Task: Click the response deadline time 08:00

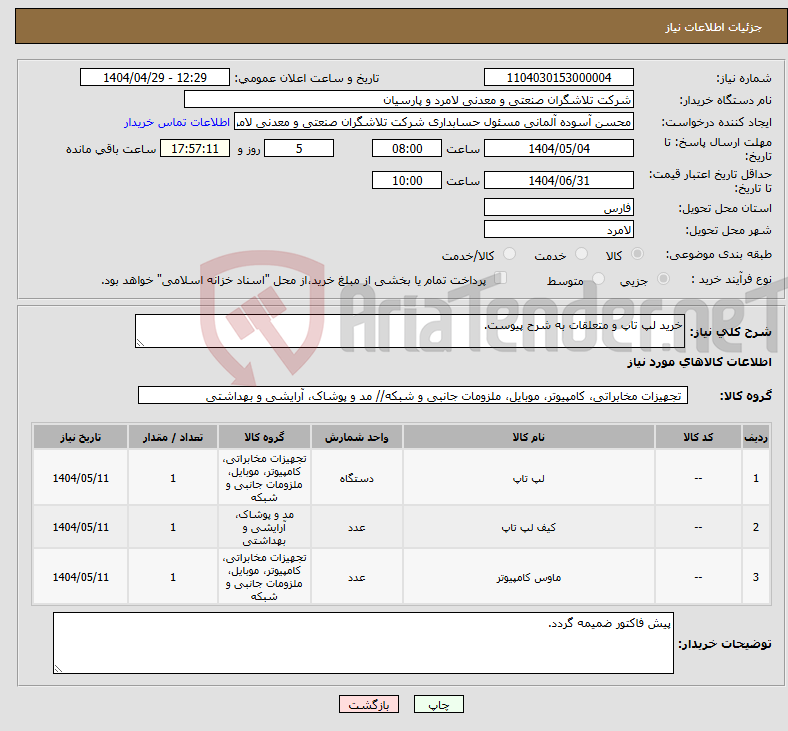Action: pyautogui.click(x=407, y=148)
